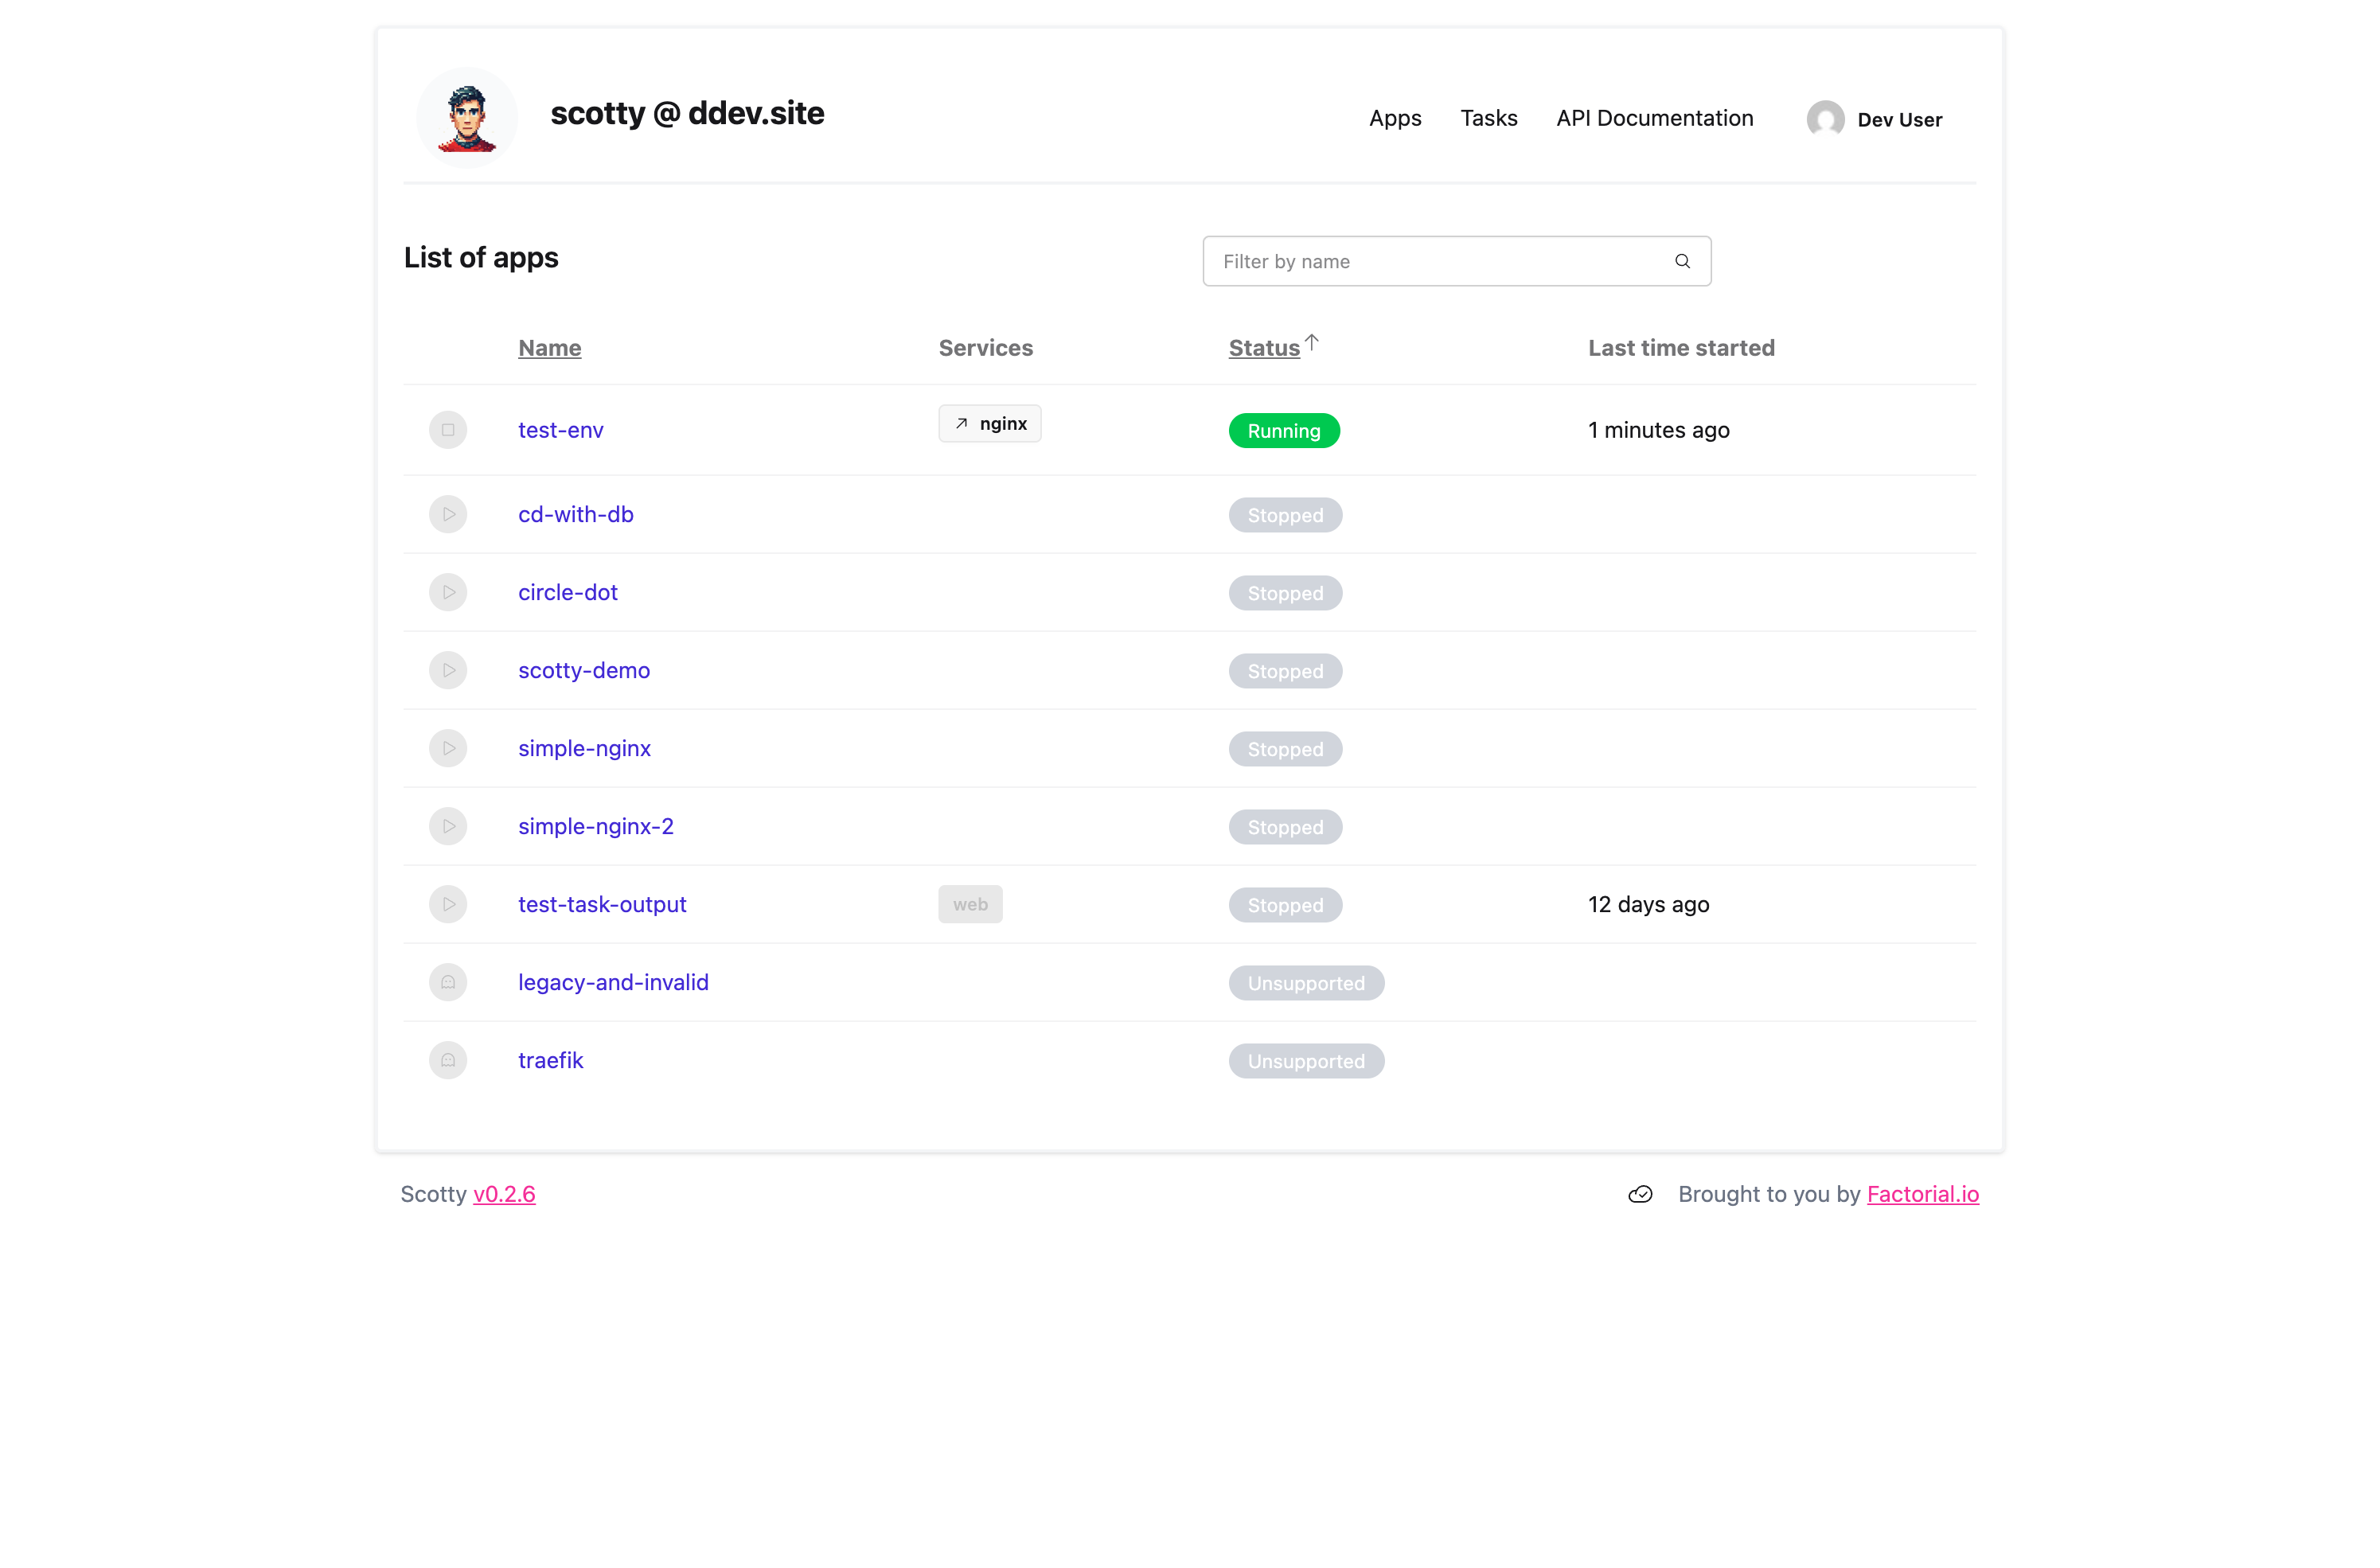Start the scotty-demo app
2380x1568 pixels.
pyautogui.click(x=448, y=670)
